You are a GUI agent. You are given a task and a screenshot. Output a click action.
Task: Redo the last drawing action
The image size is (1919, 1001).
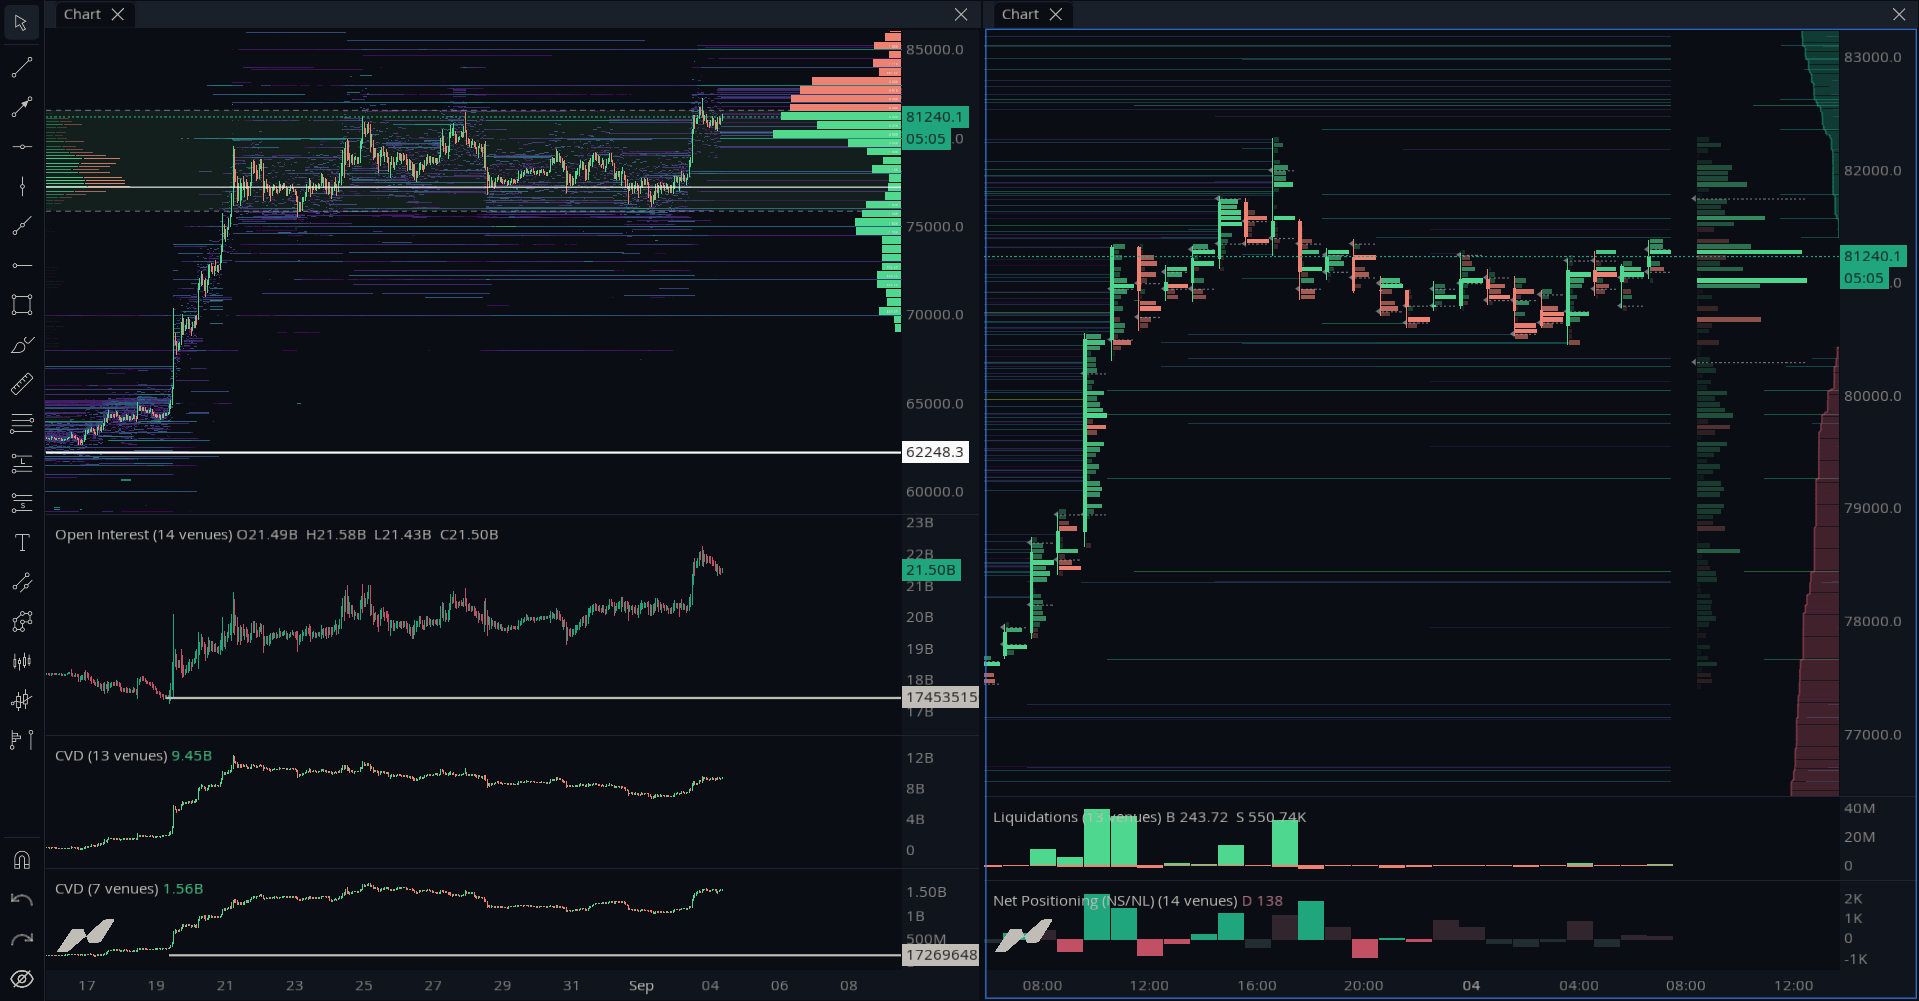click(x=21, y=939)
